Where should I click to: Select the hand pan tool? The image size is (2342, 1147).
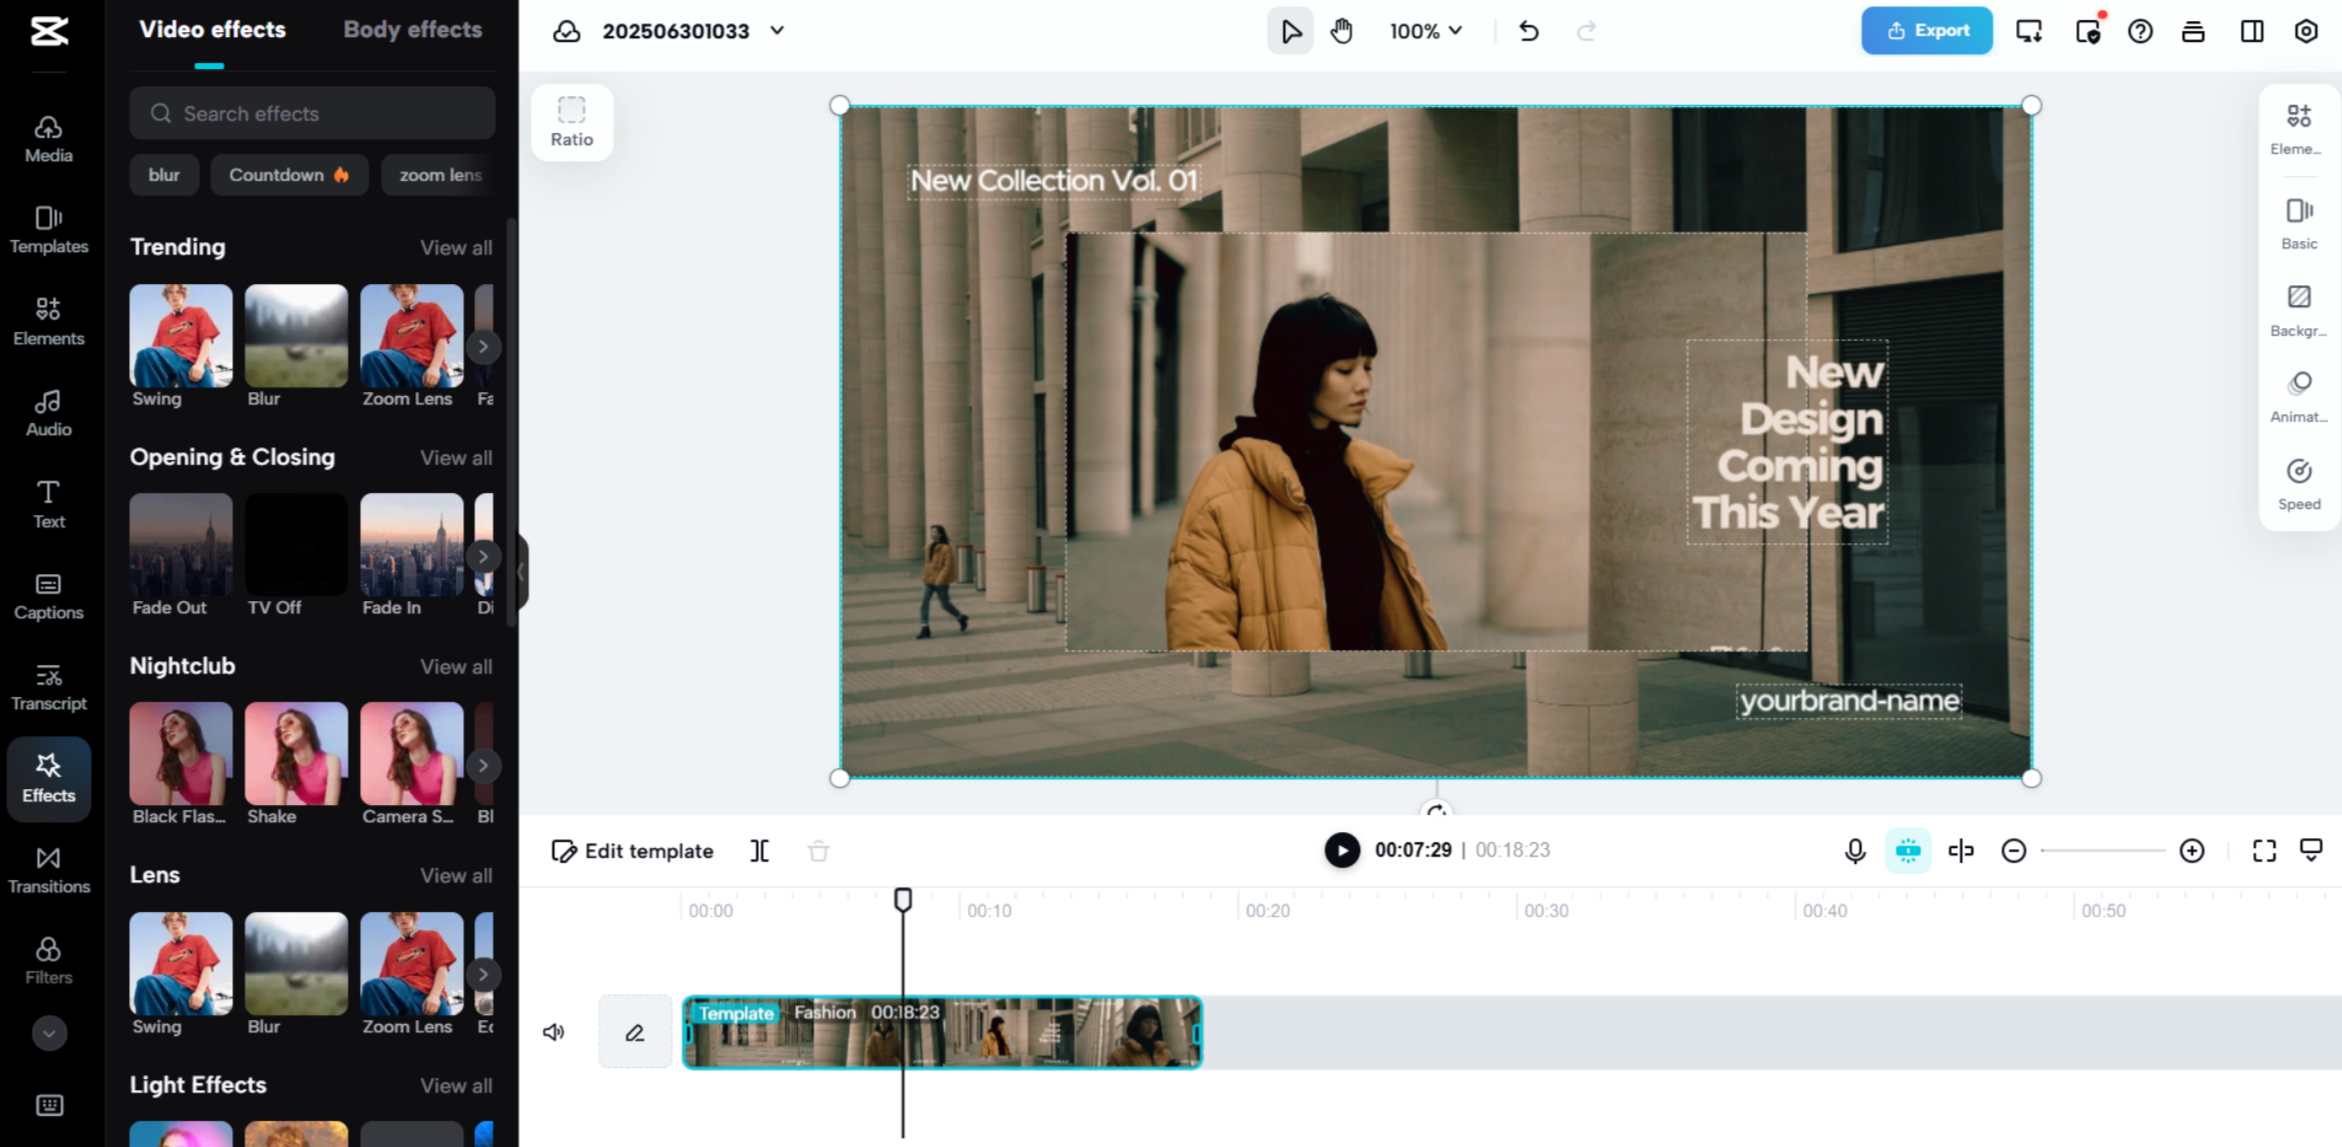(1341, 31)
